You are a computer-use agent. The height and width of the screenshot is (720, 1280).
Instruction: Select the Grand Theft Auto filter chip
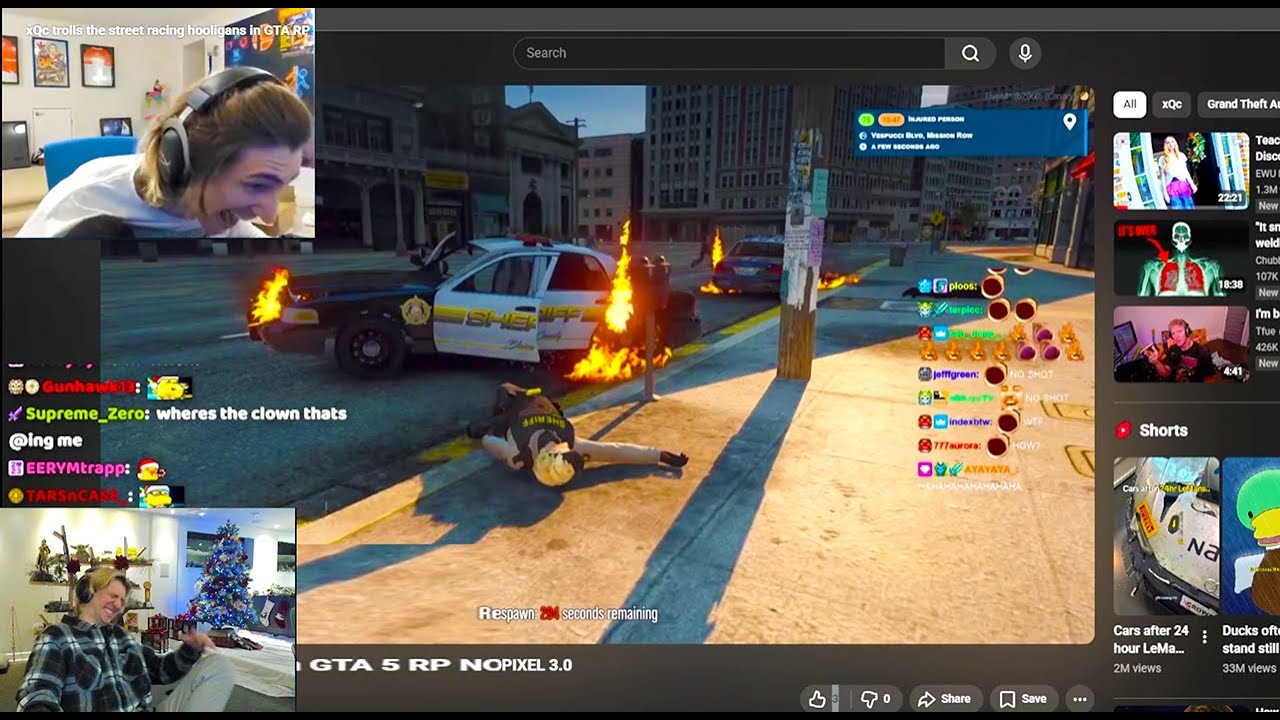1239,104
